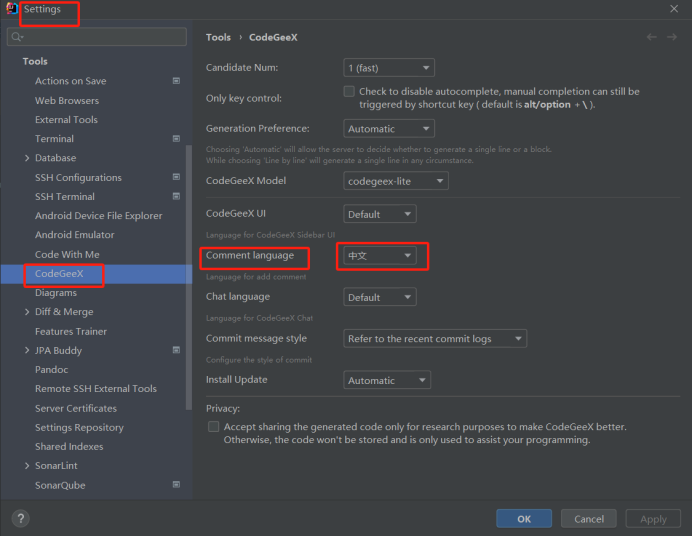Open the CodeGeeX Model dropdown
The height and width of the screenshot is (536, 692).
click(x=396, y=181)
